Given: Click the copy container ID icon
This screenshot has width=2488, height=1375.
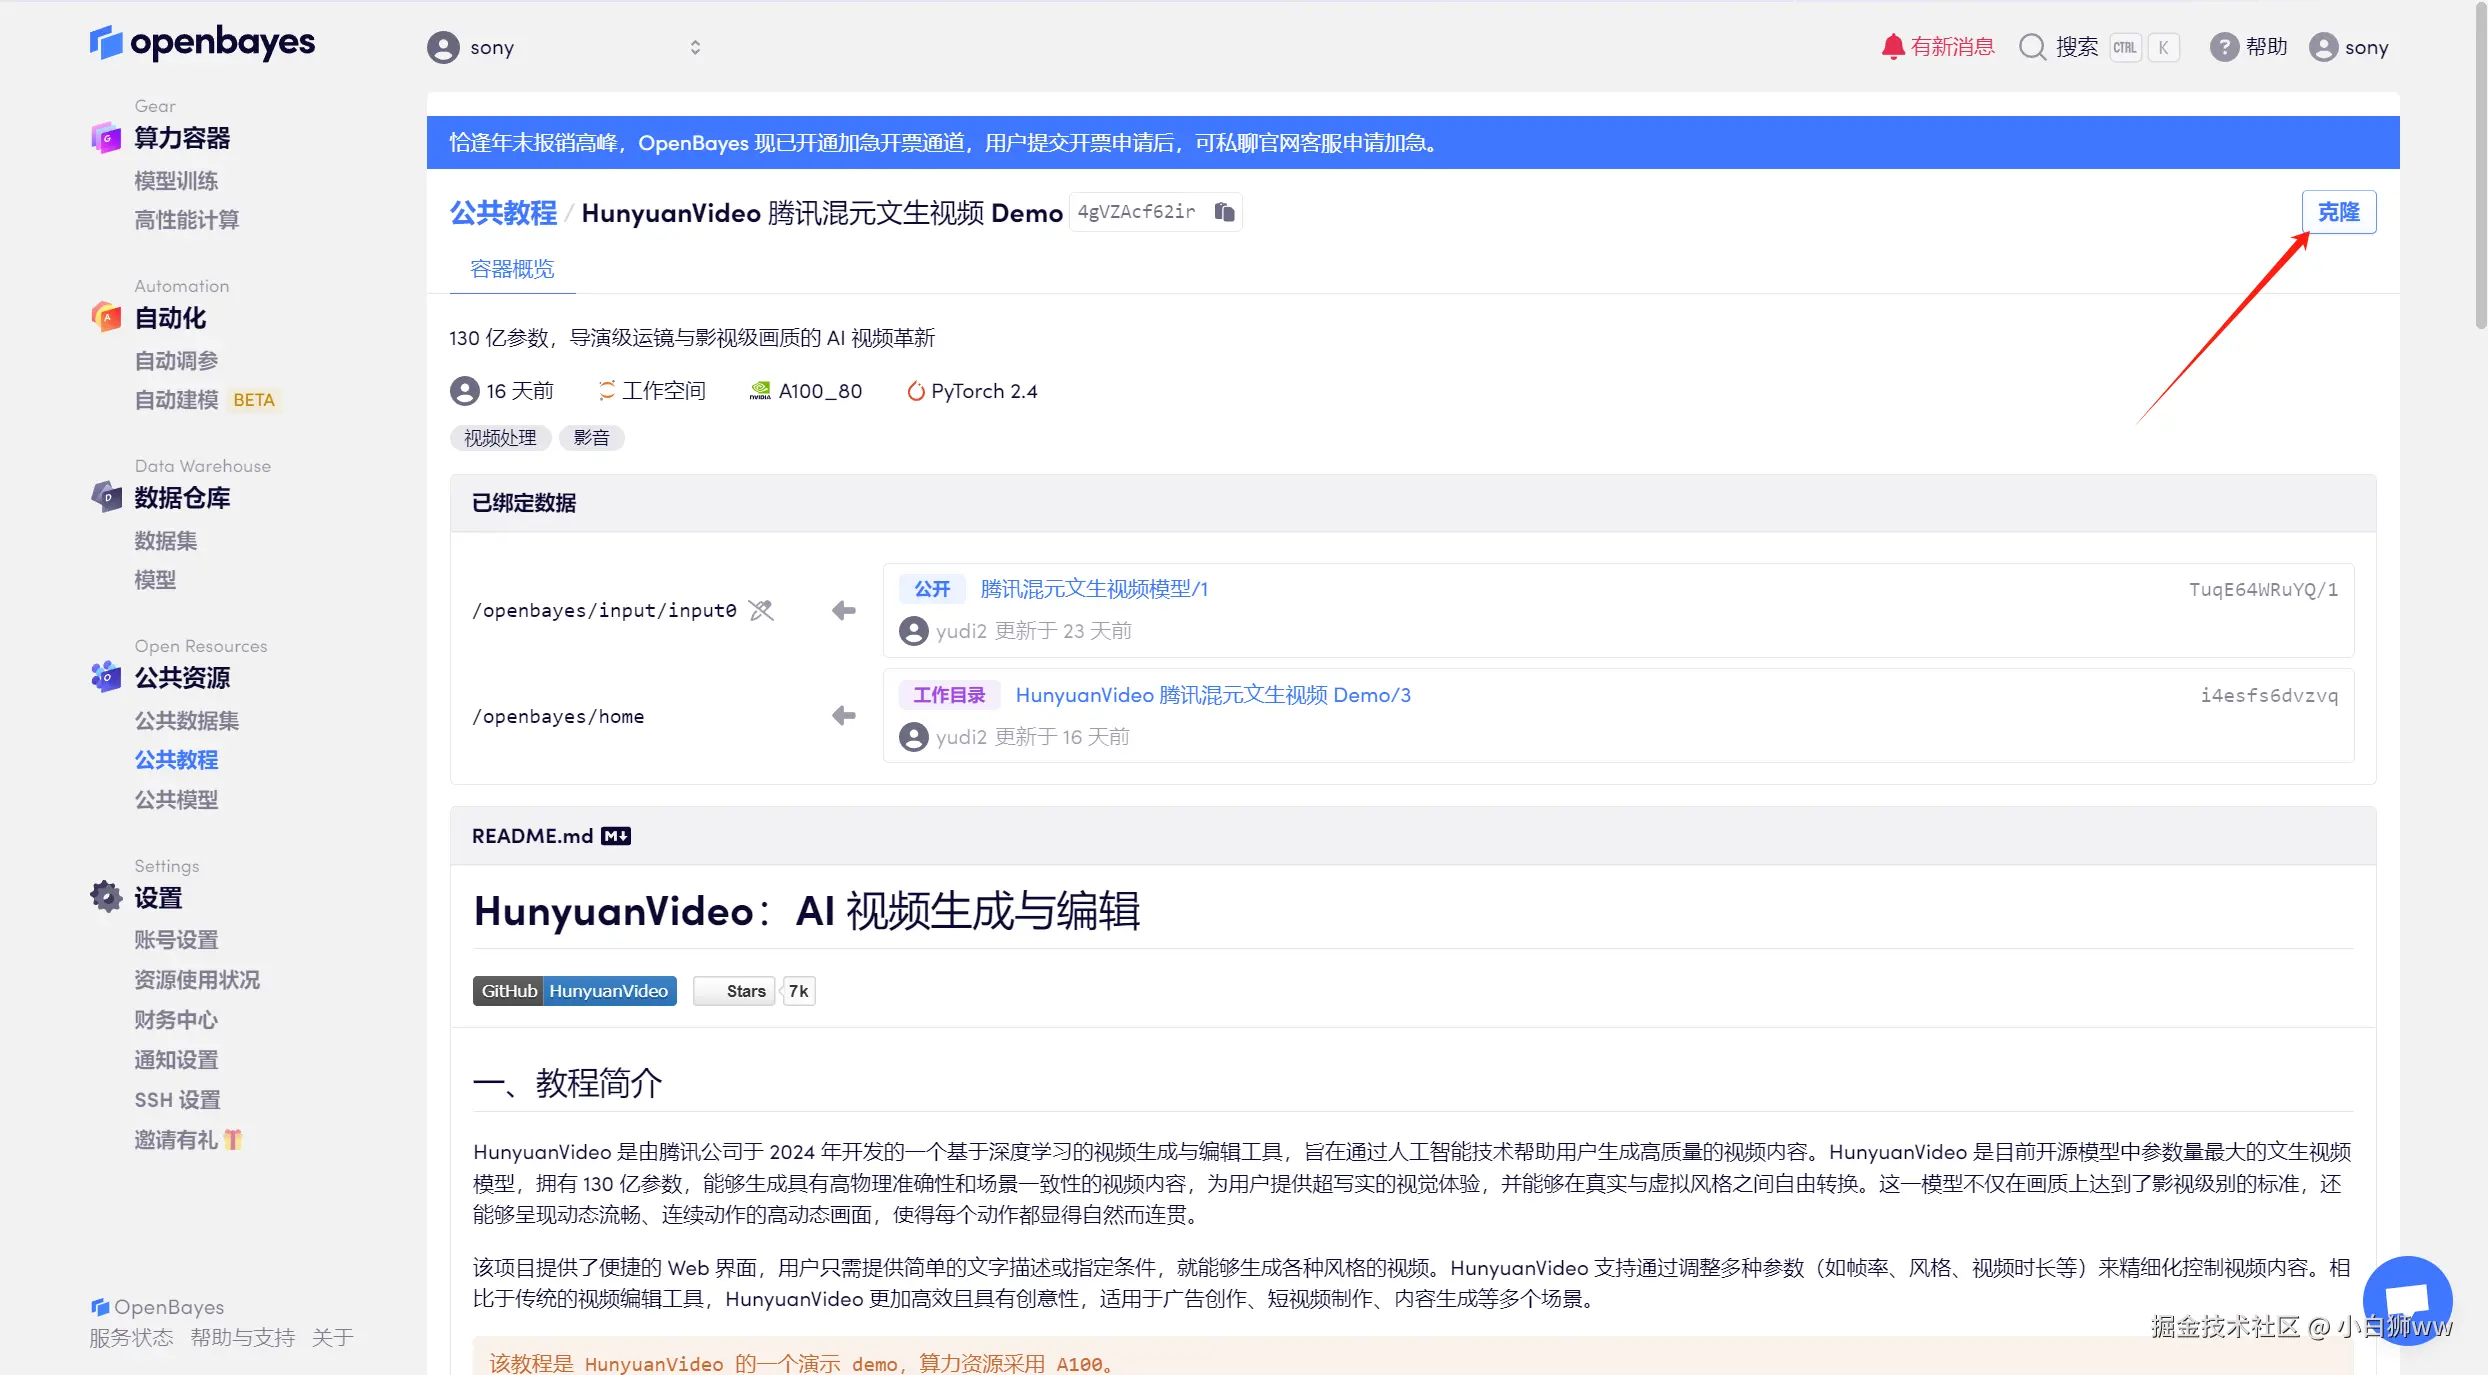Looking at the screenshot, I should pos(1224,212).
